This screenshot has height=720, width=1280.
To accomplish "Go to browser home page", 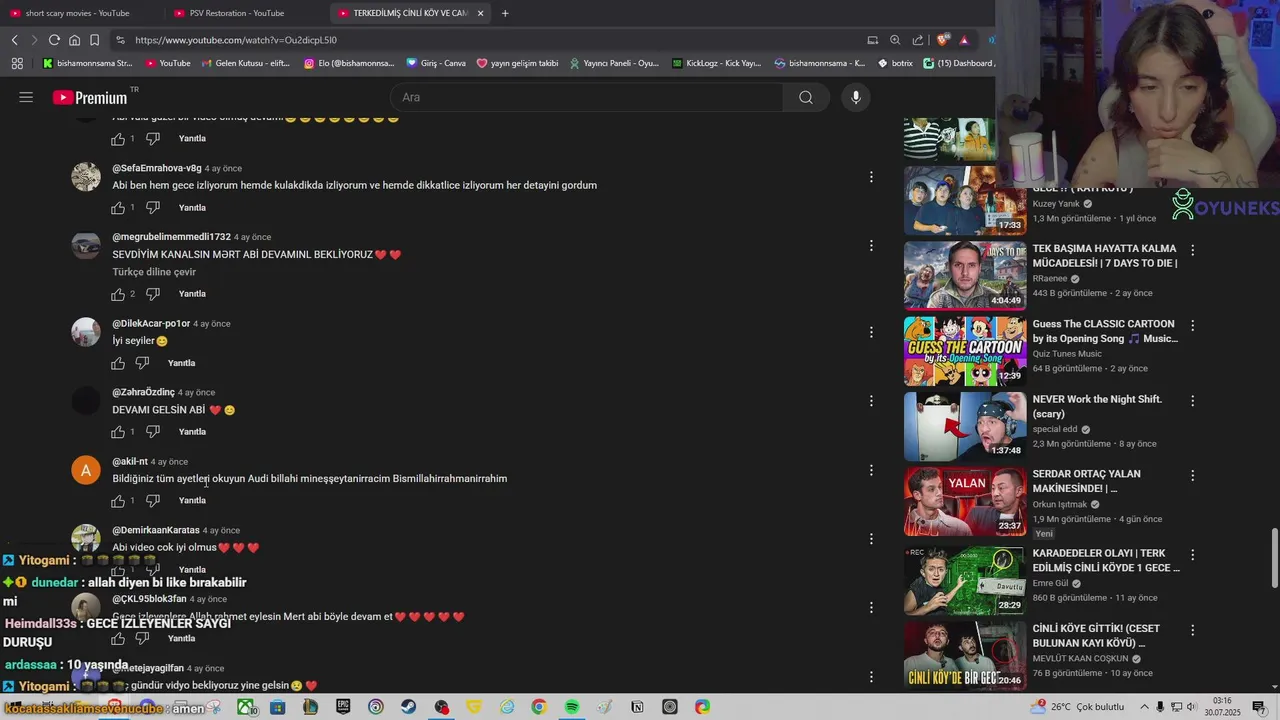I will [x=74, y=40].
